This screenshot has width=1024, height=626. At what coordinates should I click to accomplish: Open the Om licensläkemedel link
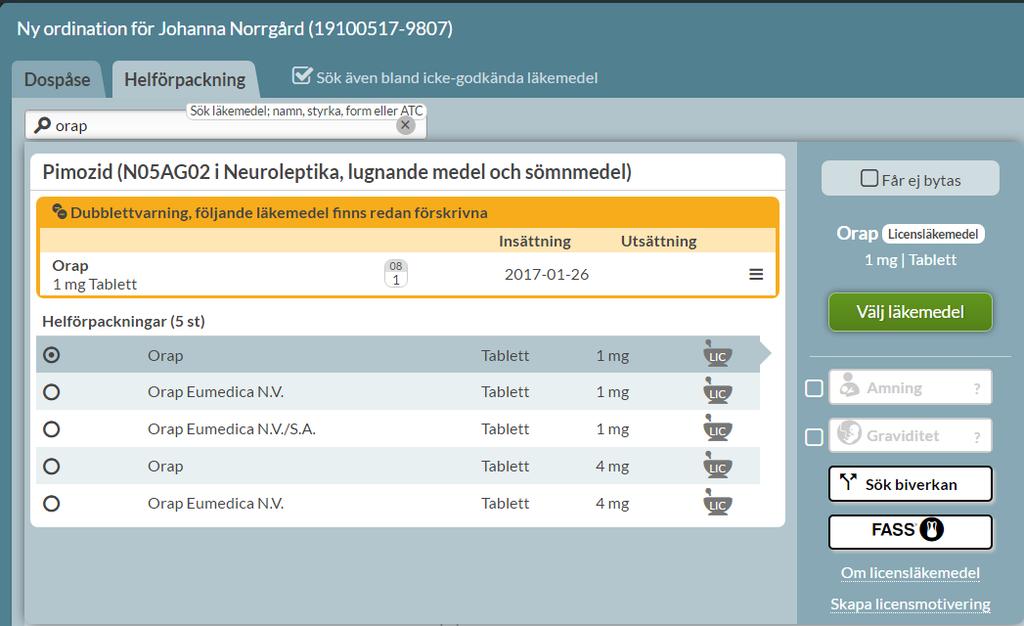pos(910,573)
